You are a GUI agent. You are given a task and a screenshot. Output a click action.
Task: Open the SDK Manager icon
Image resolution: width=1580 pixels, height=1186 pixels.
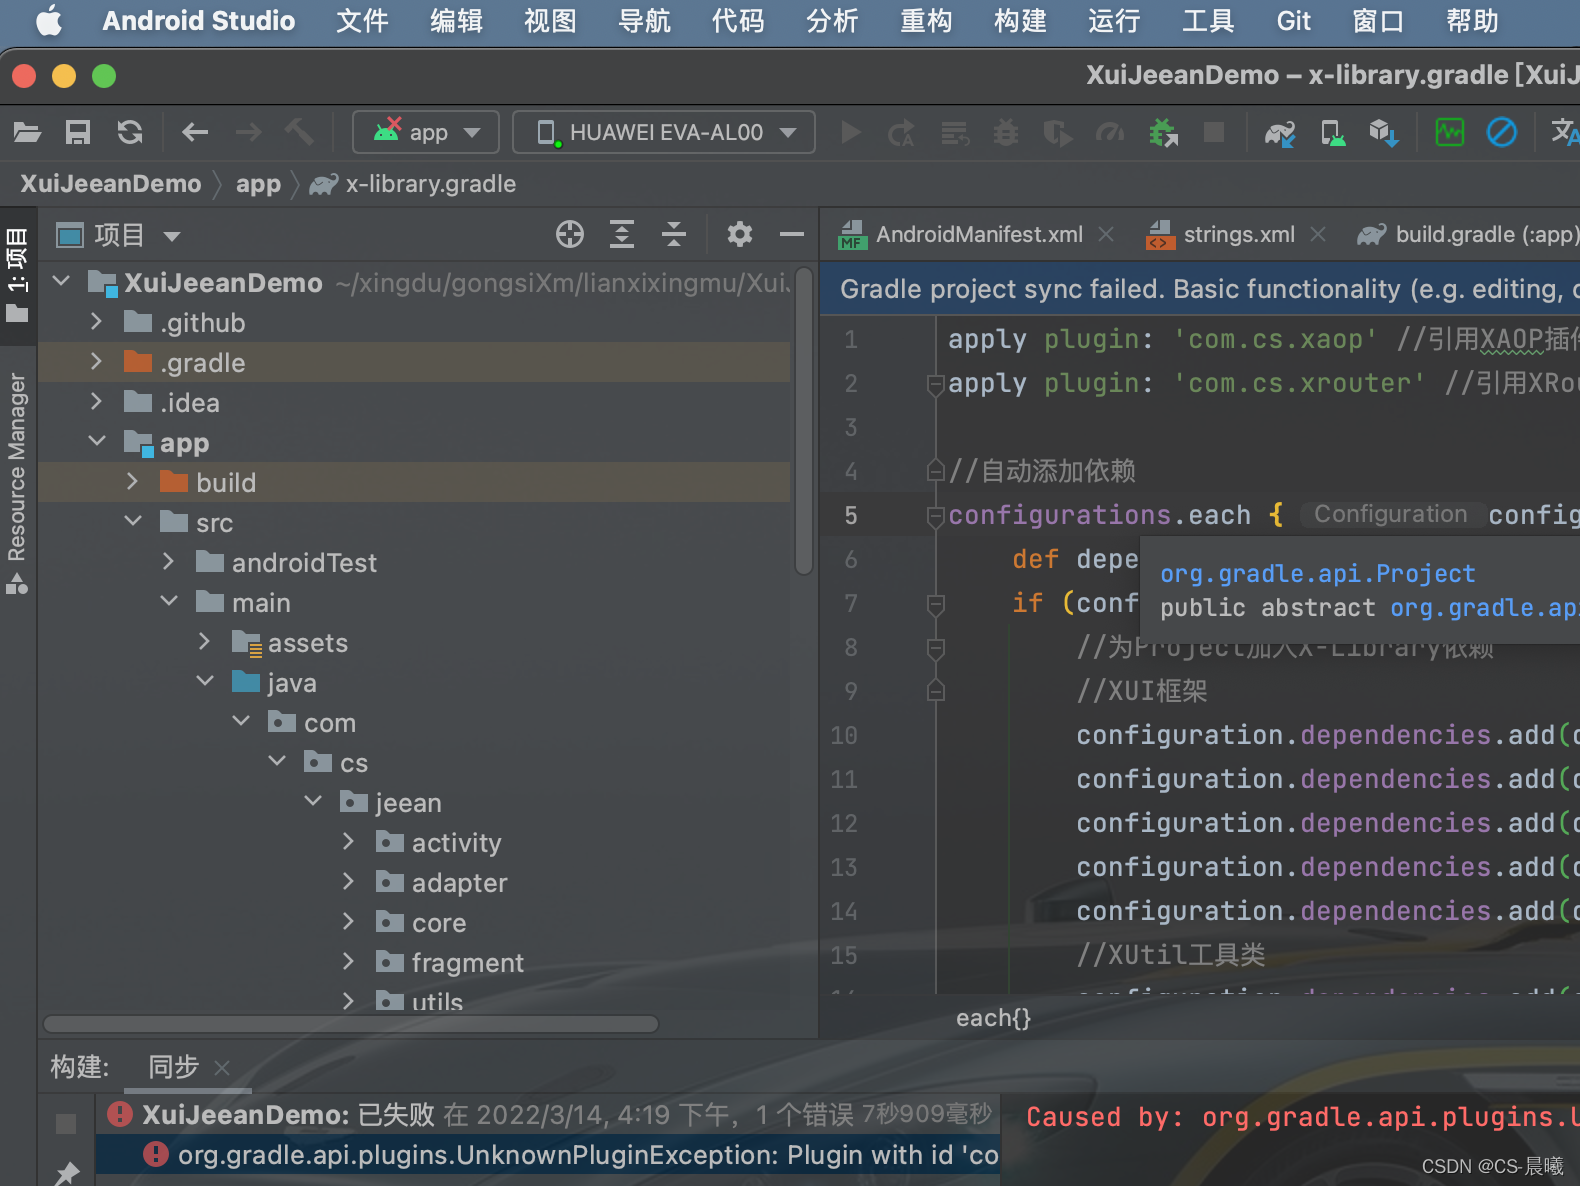[x=1384, y=132]
